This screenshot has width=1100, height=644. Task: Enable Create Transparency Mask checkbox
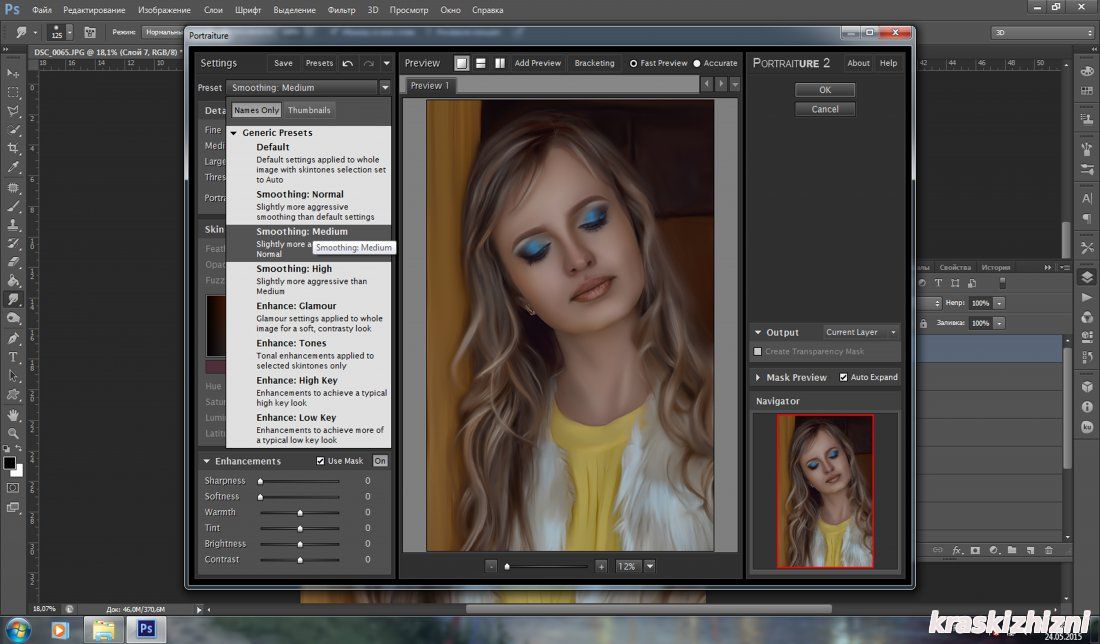click(x=758, y=351)
